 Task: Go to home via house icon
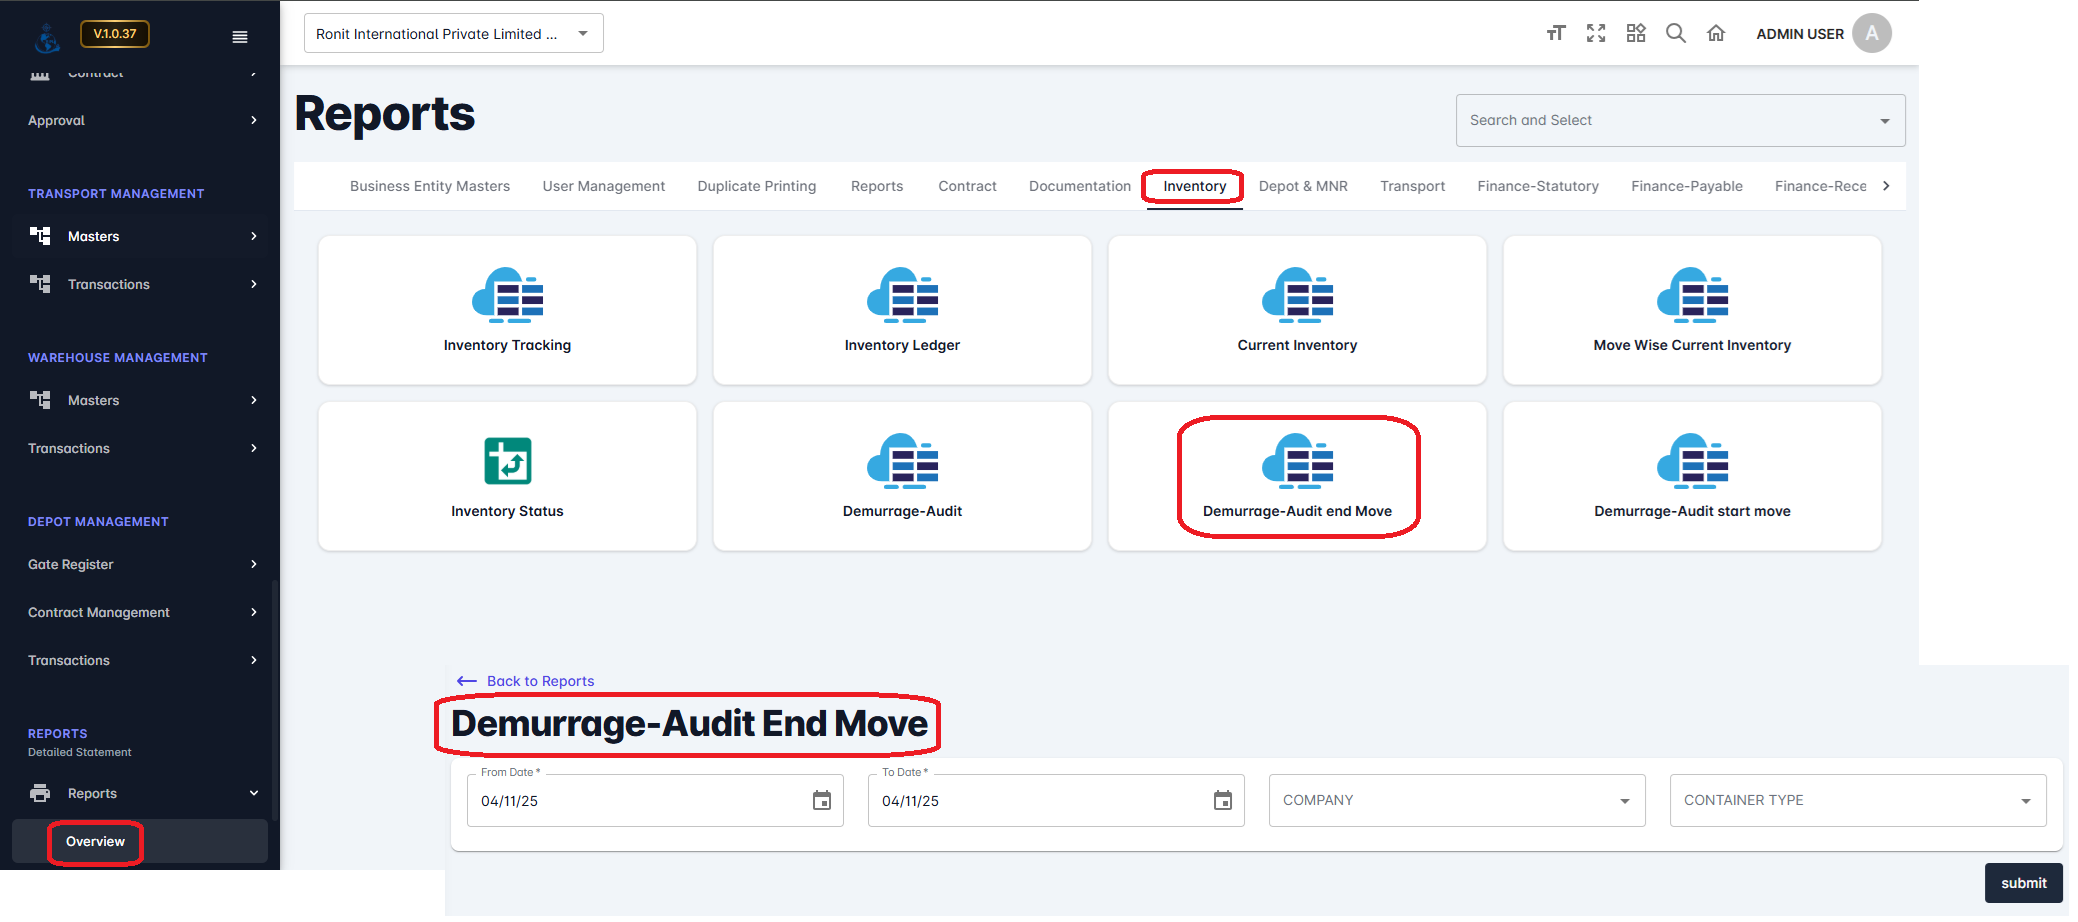tap(1716, 34)
